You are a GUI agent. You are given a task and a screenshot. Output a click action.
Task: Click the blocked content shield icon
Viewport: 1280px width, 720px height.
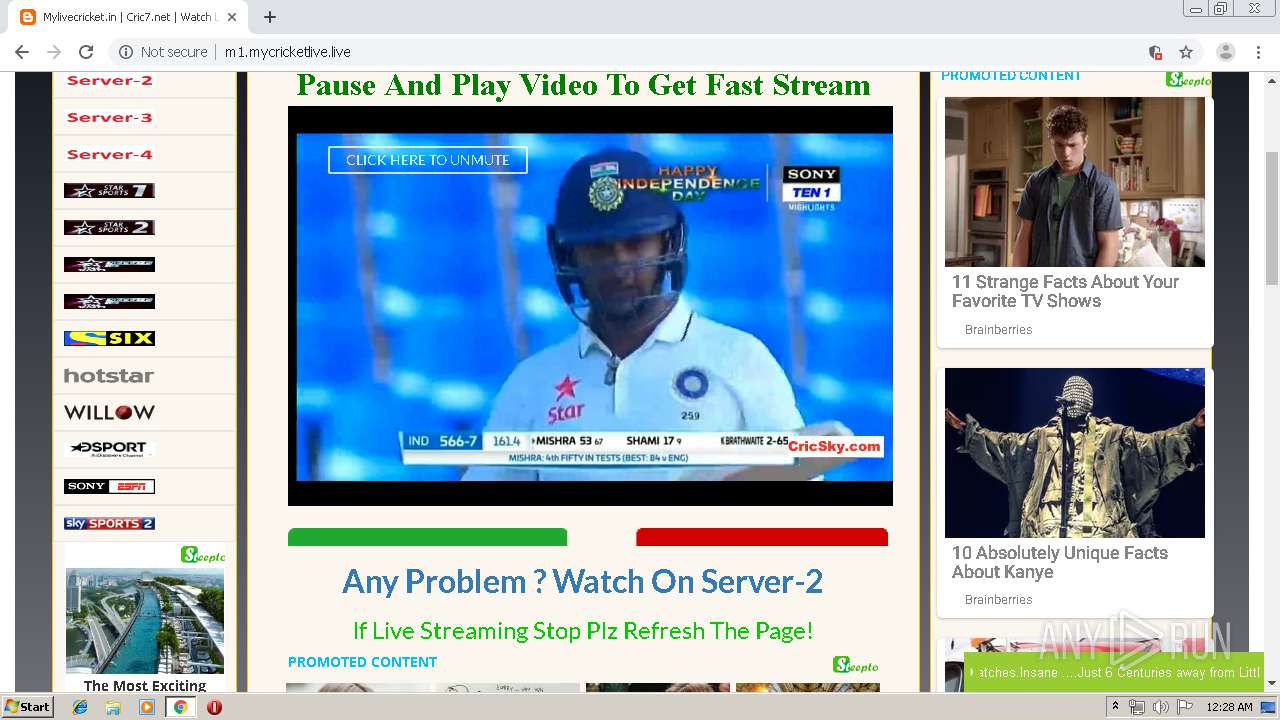(x=1155, y=52)
